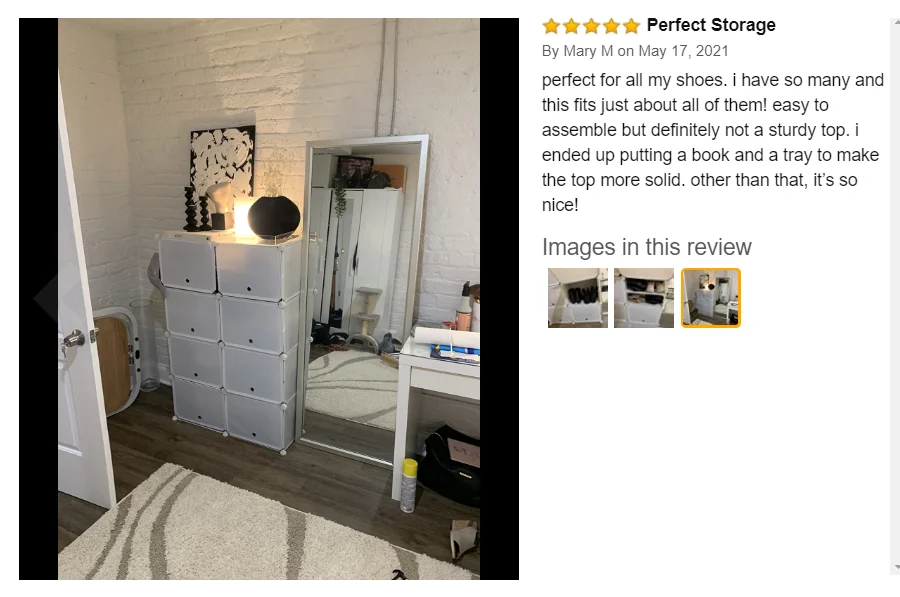Click the scrollbar down arrow

point(895,569)
